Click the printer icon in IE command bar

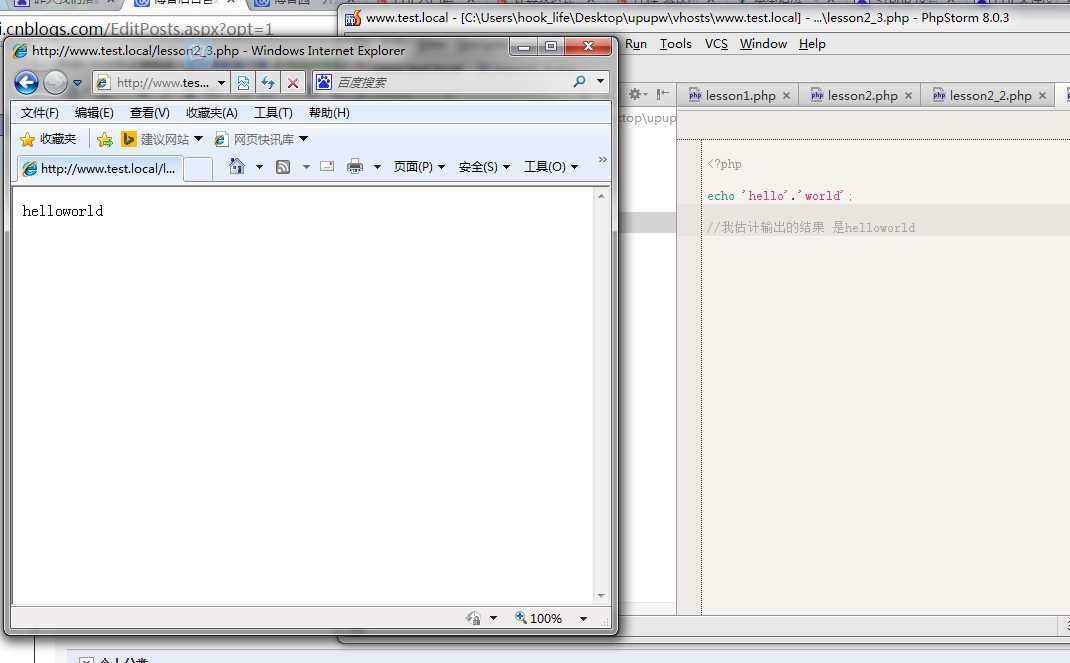[355, 166]
